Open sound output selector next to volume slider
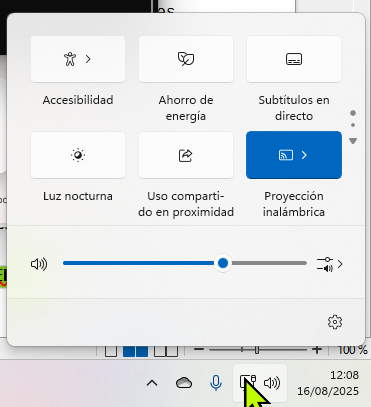This screenshot has width=371, height=407. pos(329,264)
